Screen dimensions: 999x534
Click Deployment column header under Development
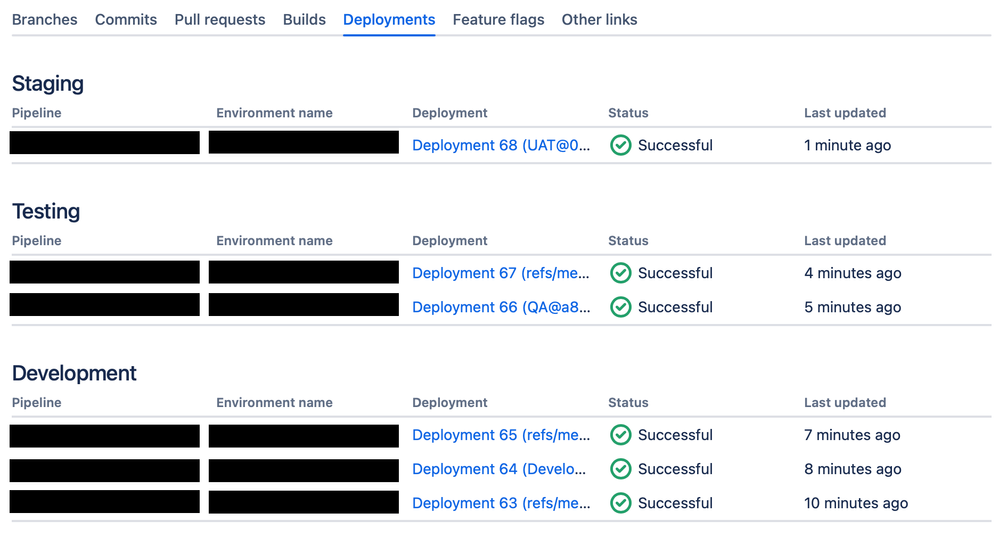pyautogui.click(x=450, y=403)
